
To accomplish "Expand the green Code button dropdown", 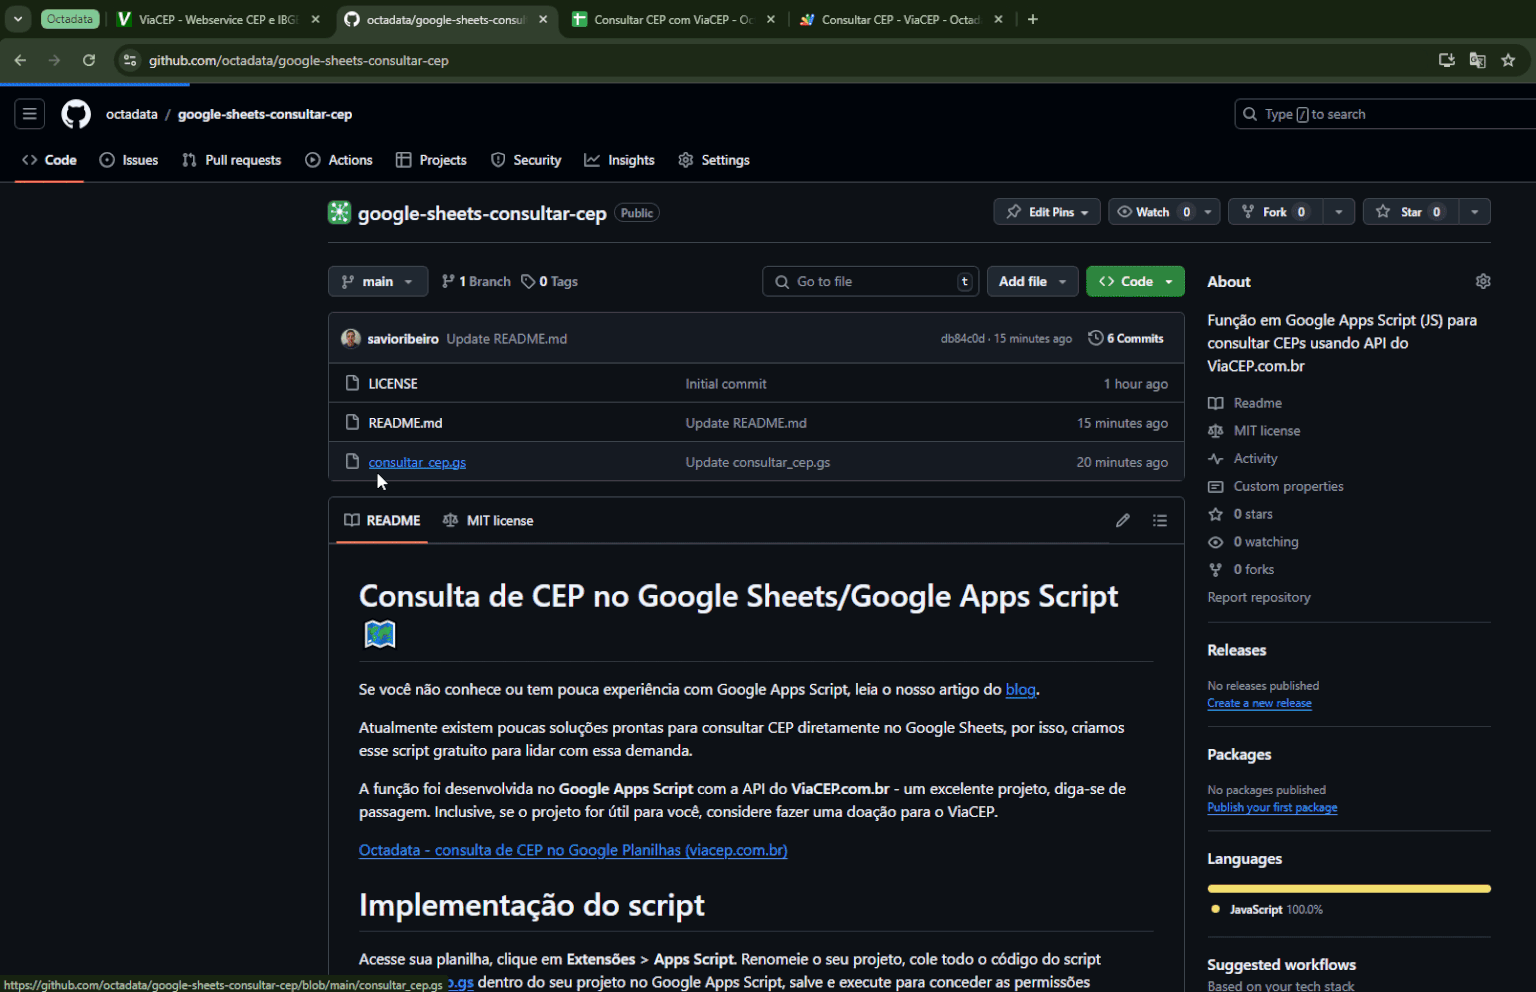I will pos(1170,281).
